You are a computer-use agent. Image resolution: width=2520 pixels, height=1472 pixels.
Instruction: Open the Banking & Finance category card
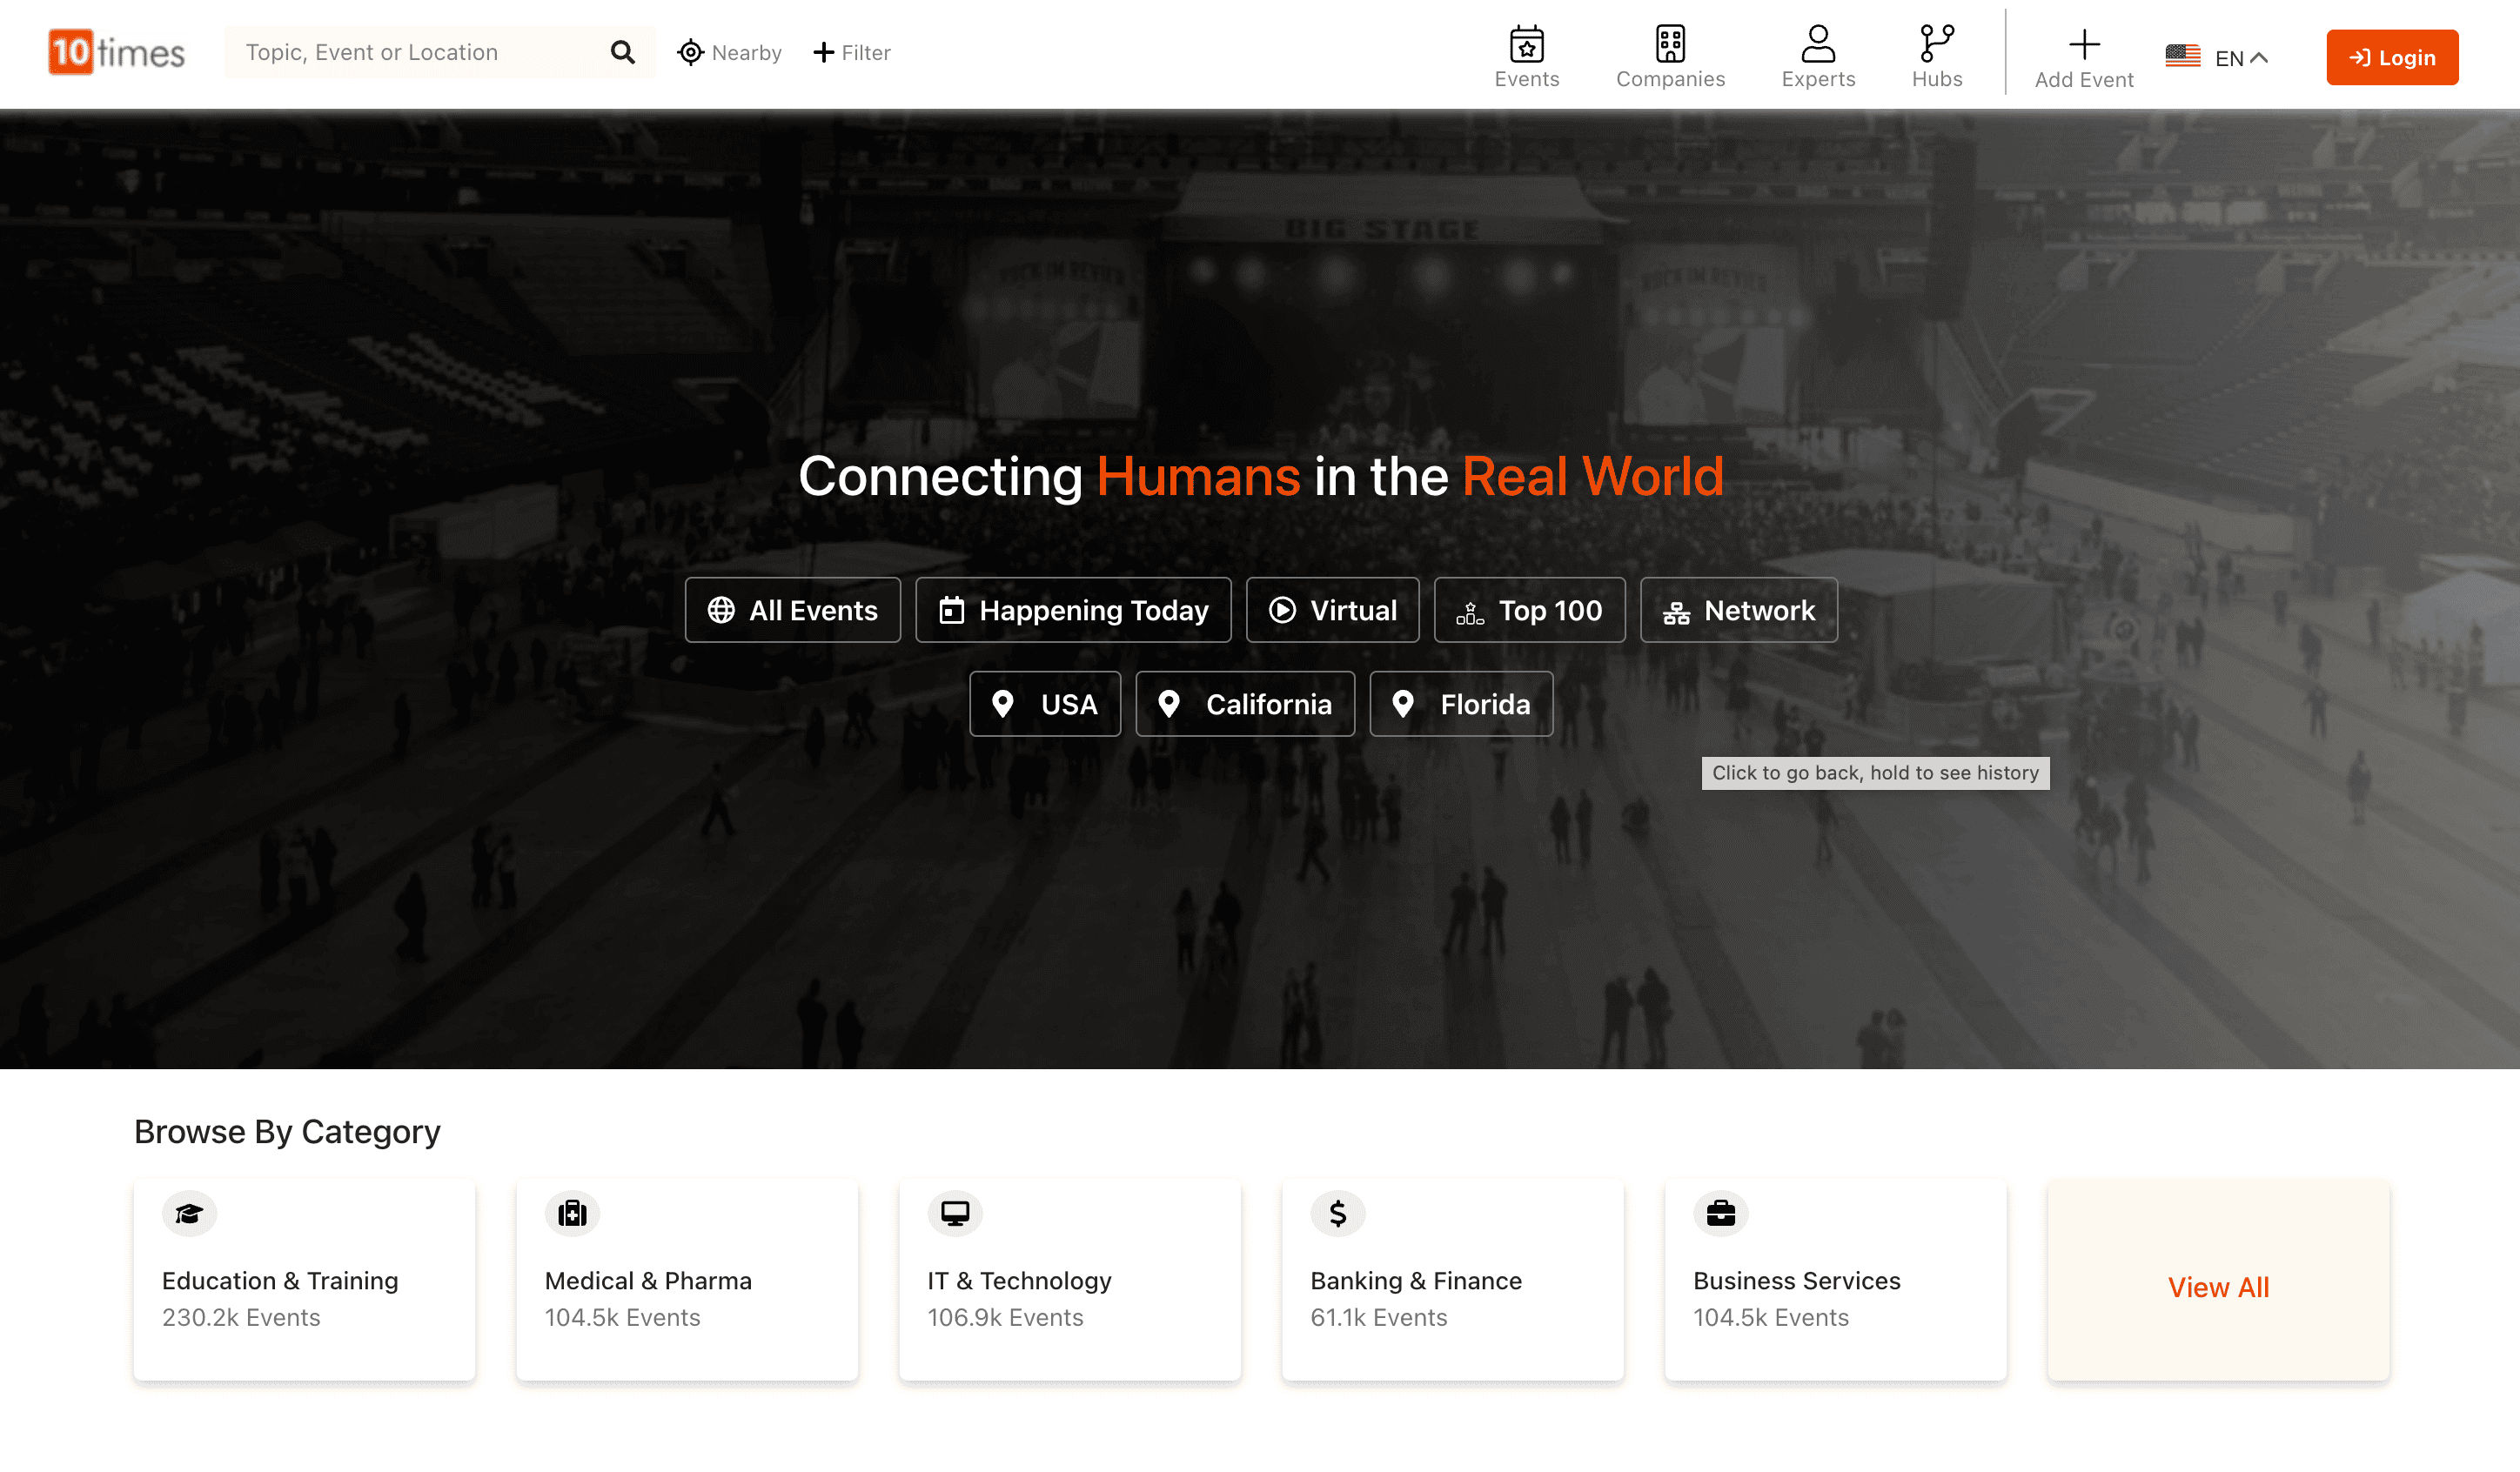[1452, 1281]
